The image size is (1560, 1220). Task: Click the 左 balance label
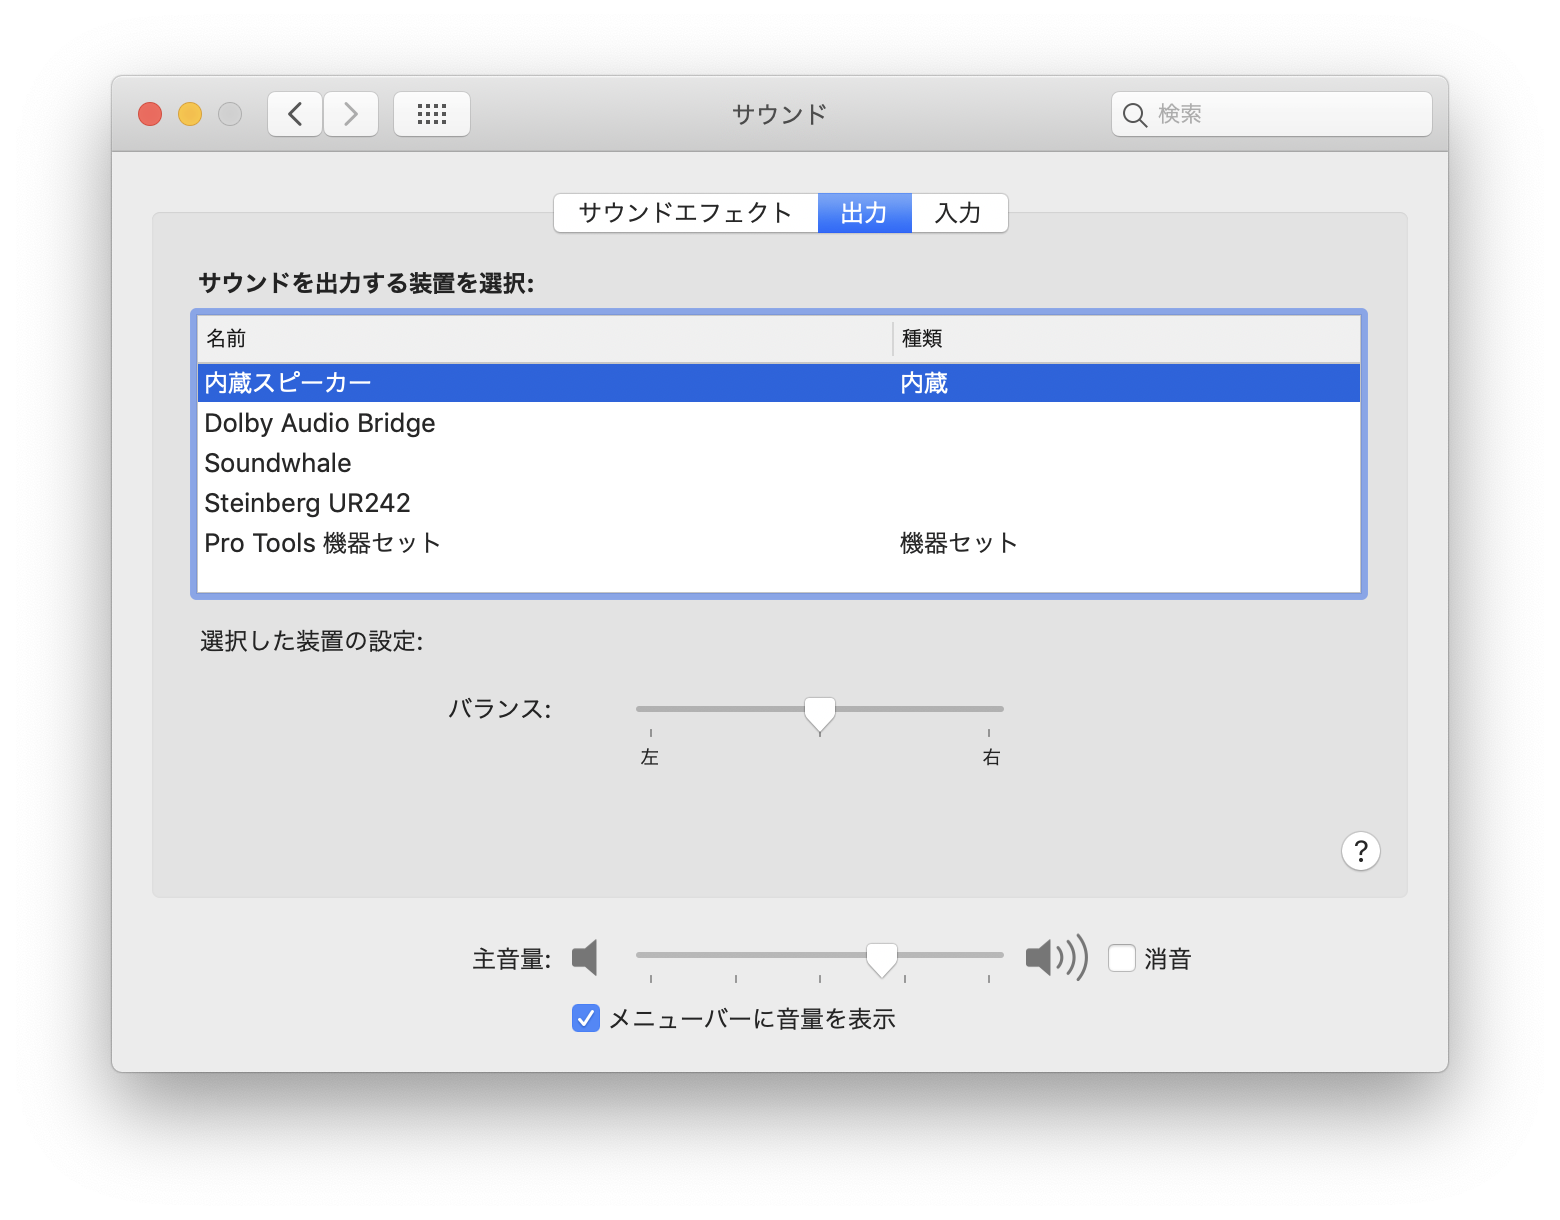click(x=650, y=757)
